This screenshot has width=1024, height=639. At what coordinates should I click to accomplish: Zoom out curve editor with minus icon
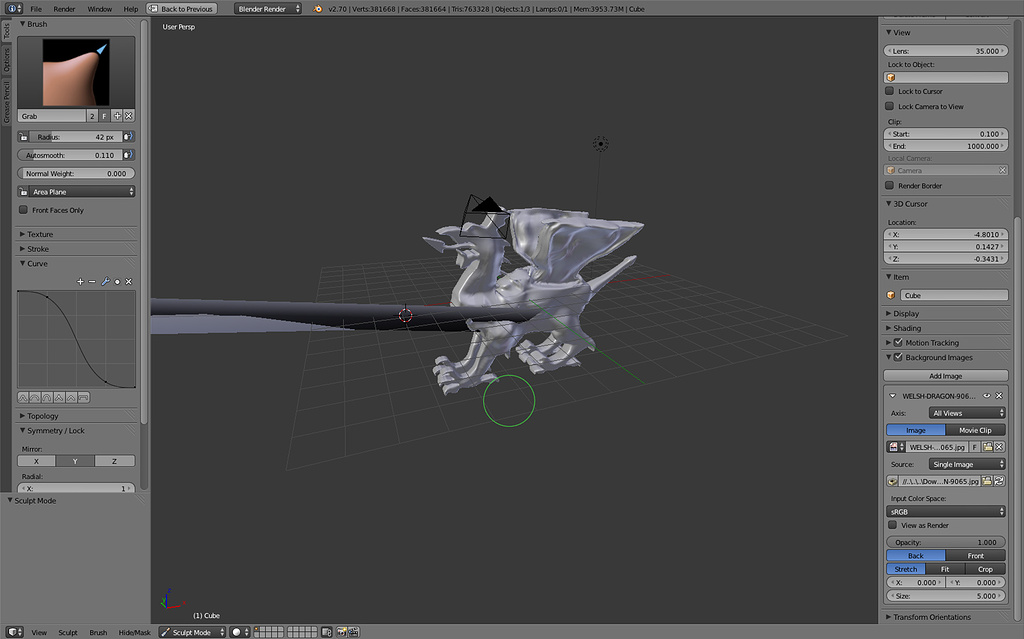click(x=92, y=282)
